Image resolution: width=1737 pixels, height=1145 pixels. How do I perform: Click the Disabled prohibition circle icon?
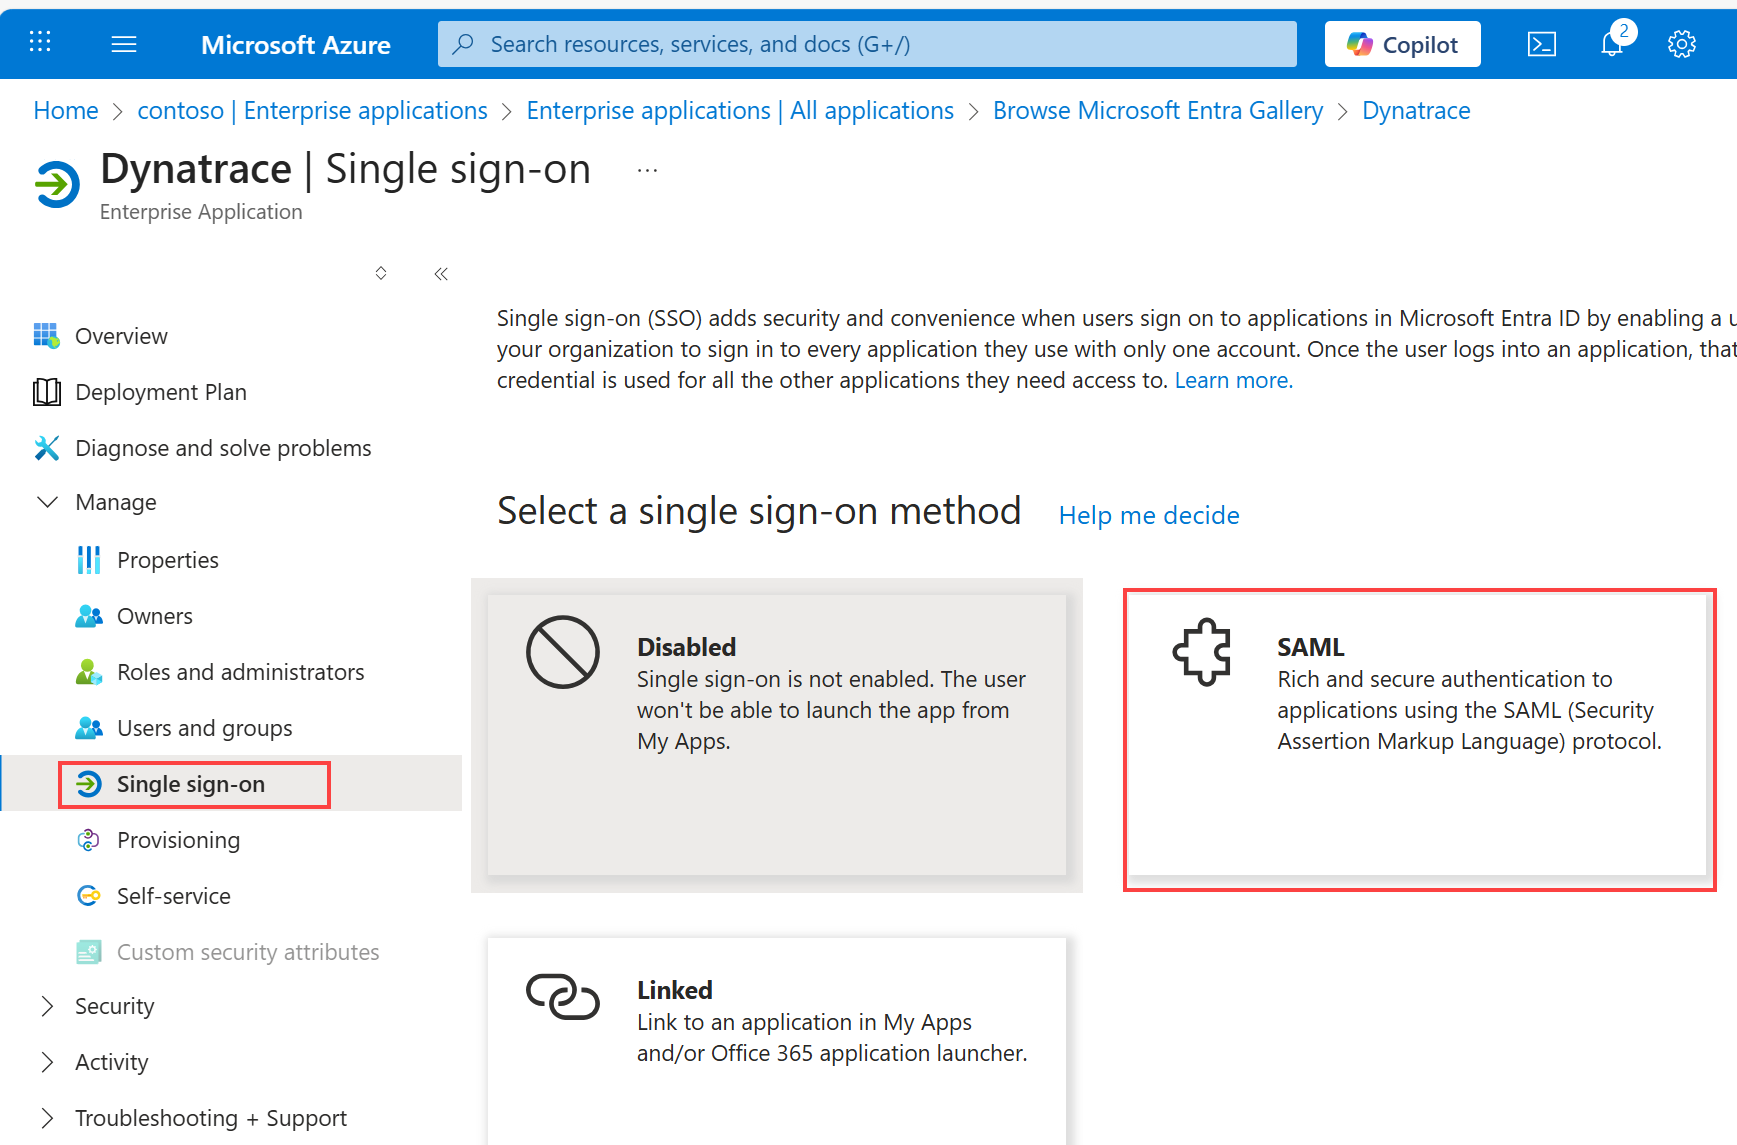(x=563, y=652)
